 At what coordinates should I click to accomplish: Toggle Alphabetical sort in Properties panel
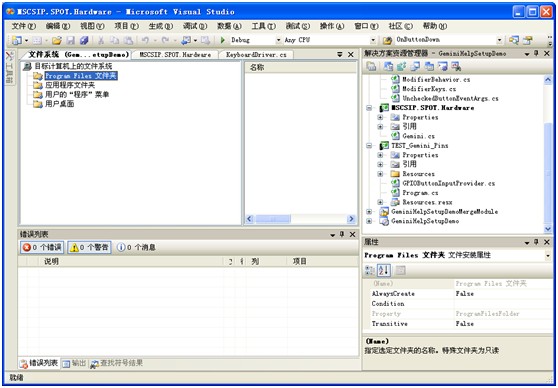tap(384, 271)
